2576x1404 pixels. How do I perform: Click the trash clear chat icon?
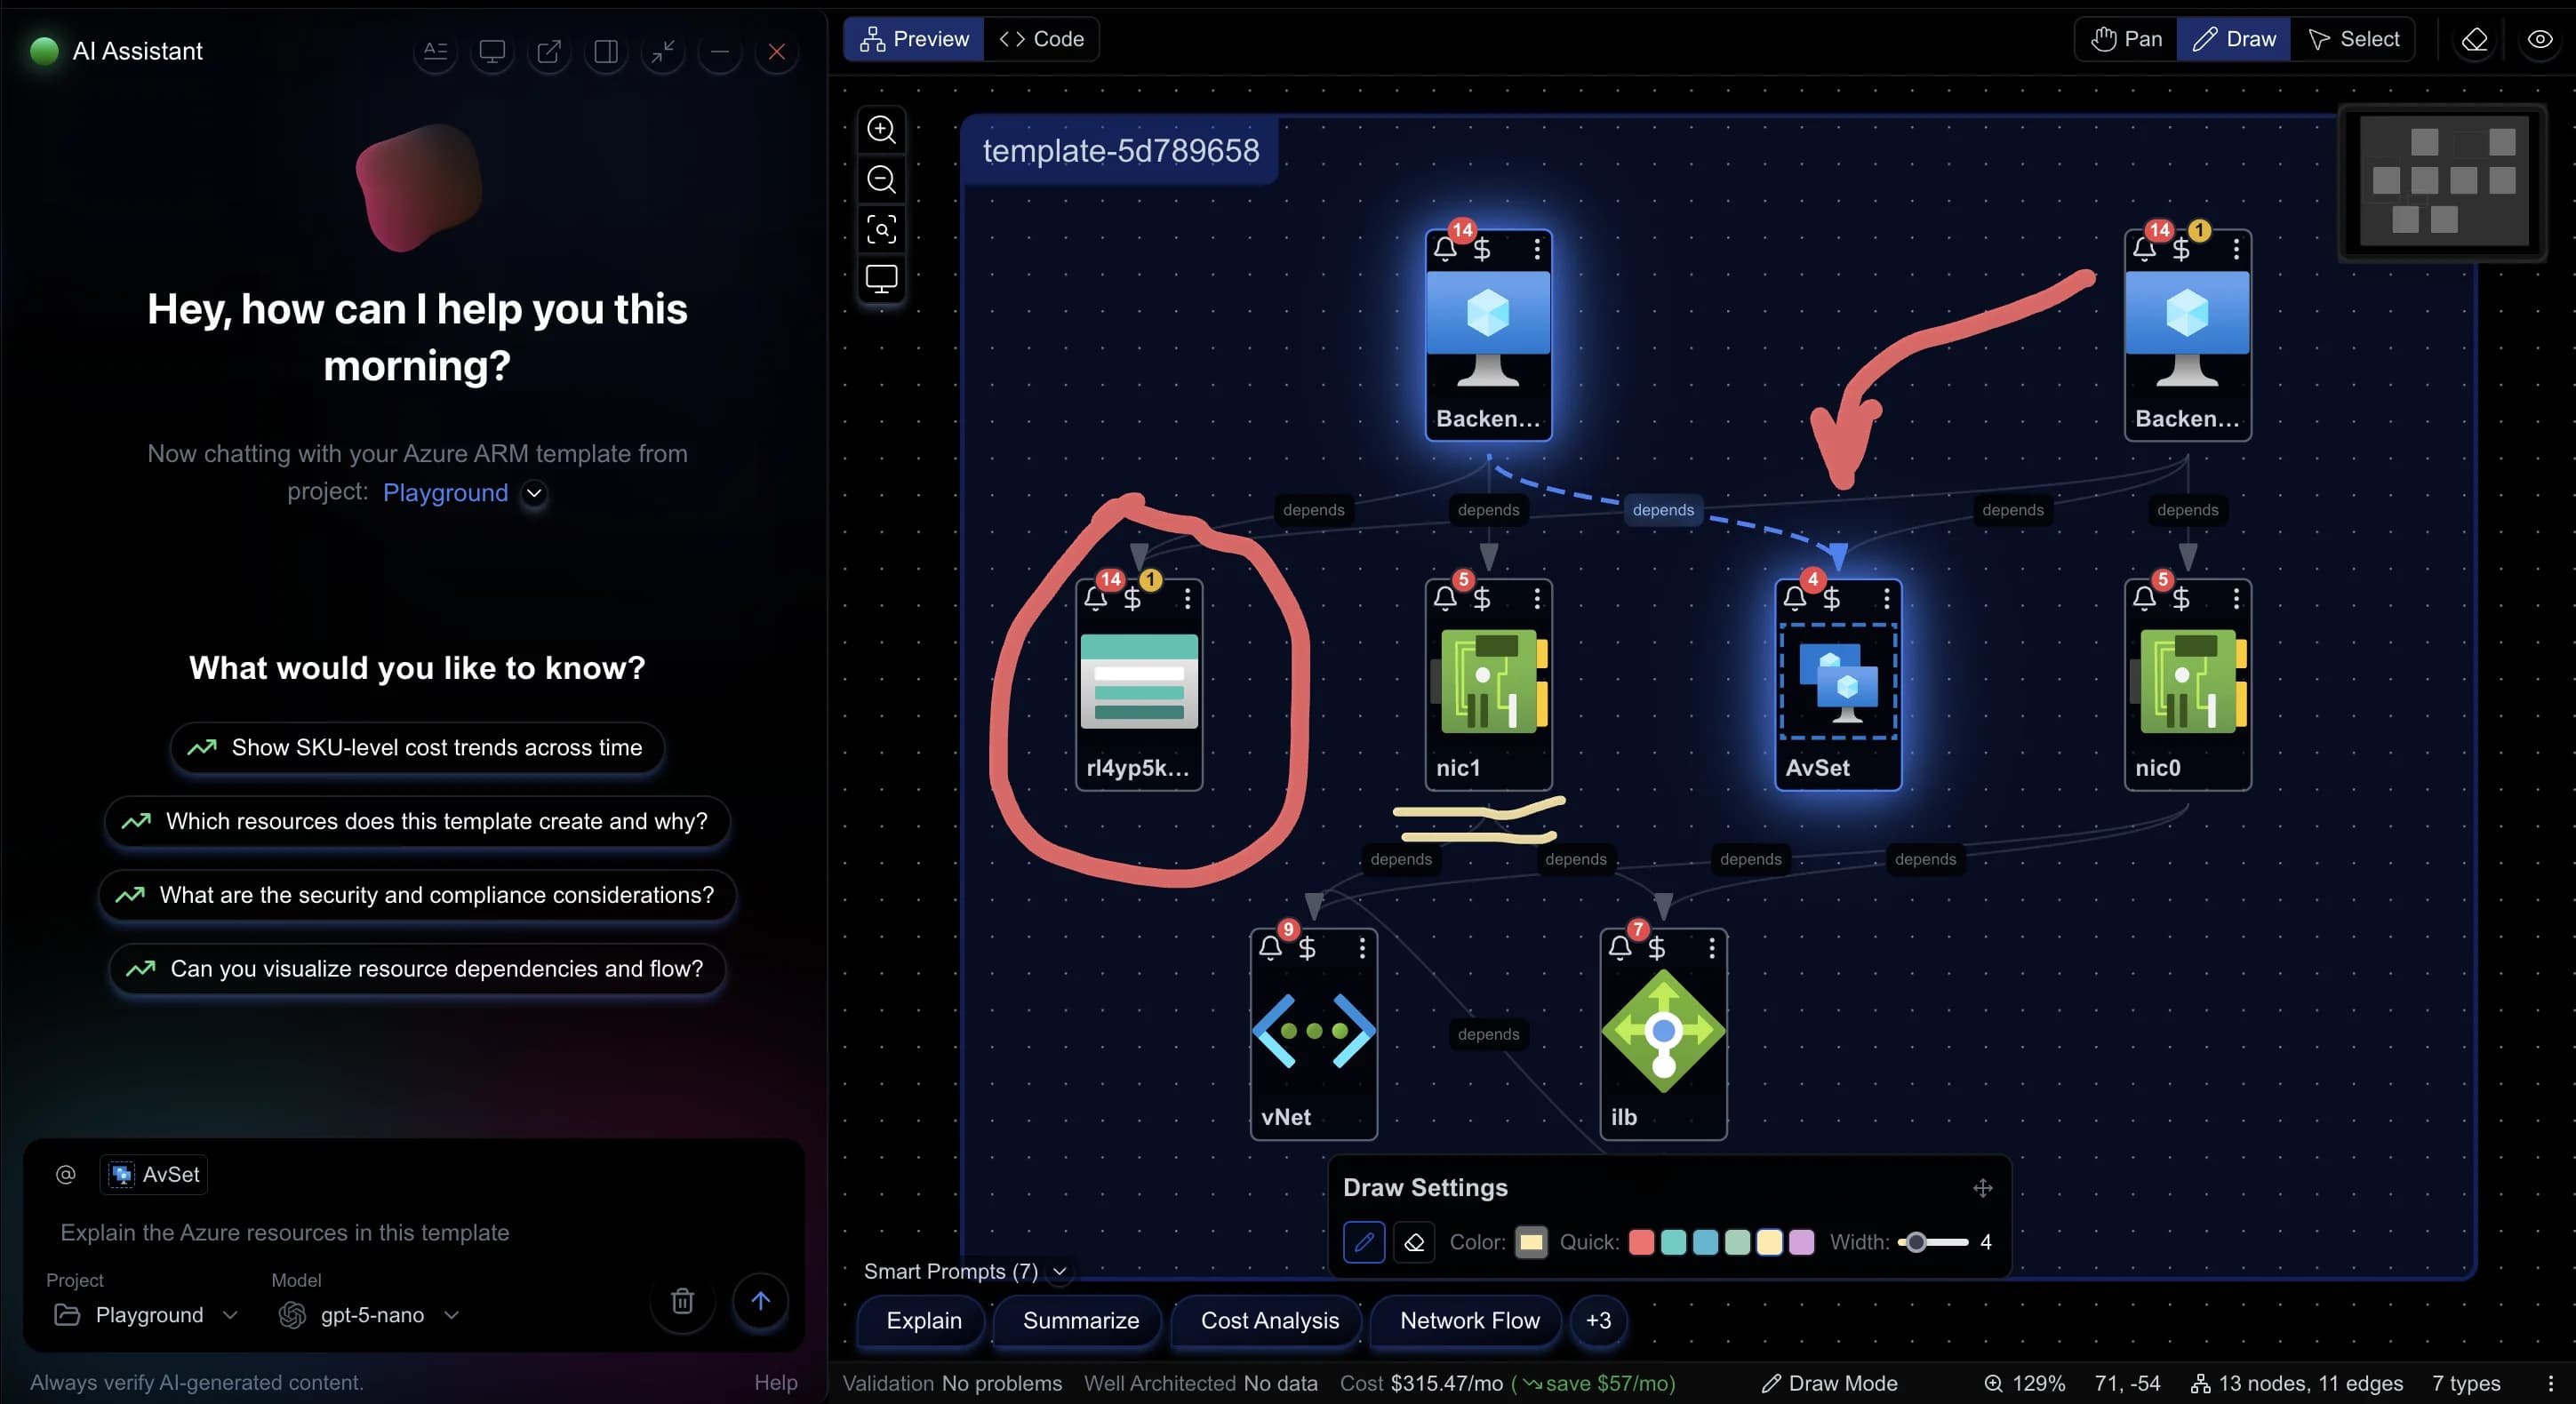point(682,1300)
